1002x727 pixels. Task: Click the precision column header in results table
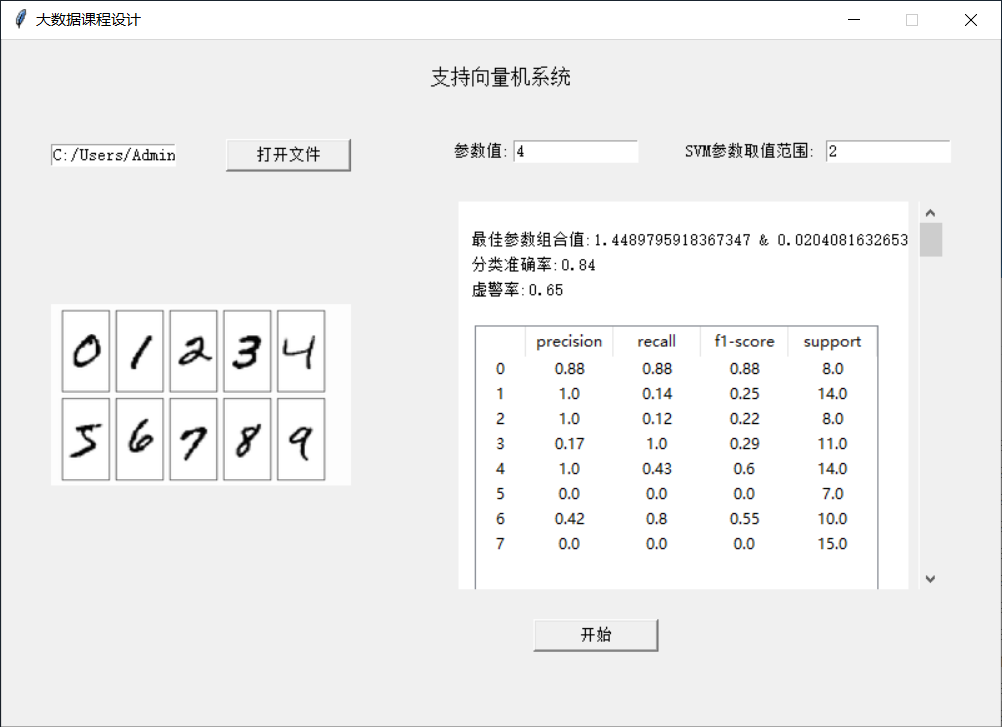[569, 341]
